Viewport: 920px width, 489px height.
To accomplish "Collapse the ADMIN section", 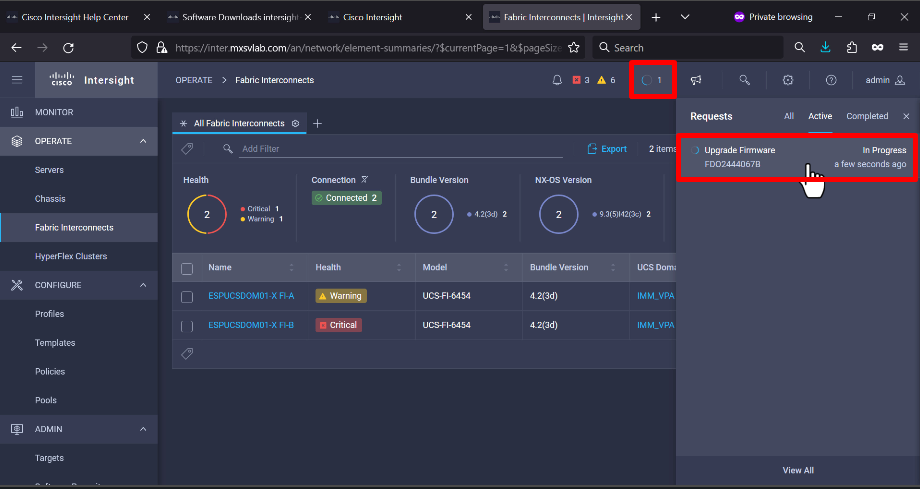I will pos(143,429).
